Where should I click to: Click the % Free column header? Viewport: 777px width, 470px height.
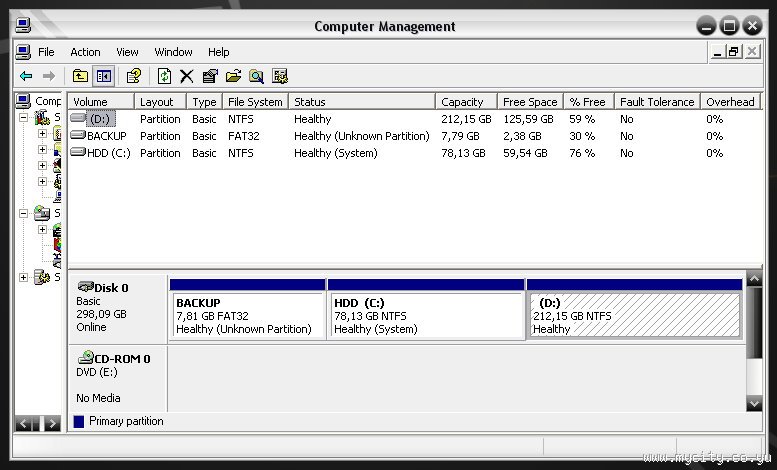pos(589,102)
